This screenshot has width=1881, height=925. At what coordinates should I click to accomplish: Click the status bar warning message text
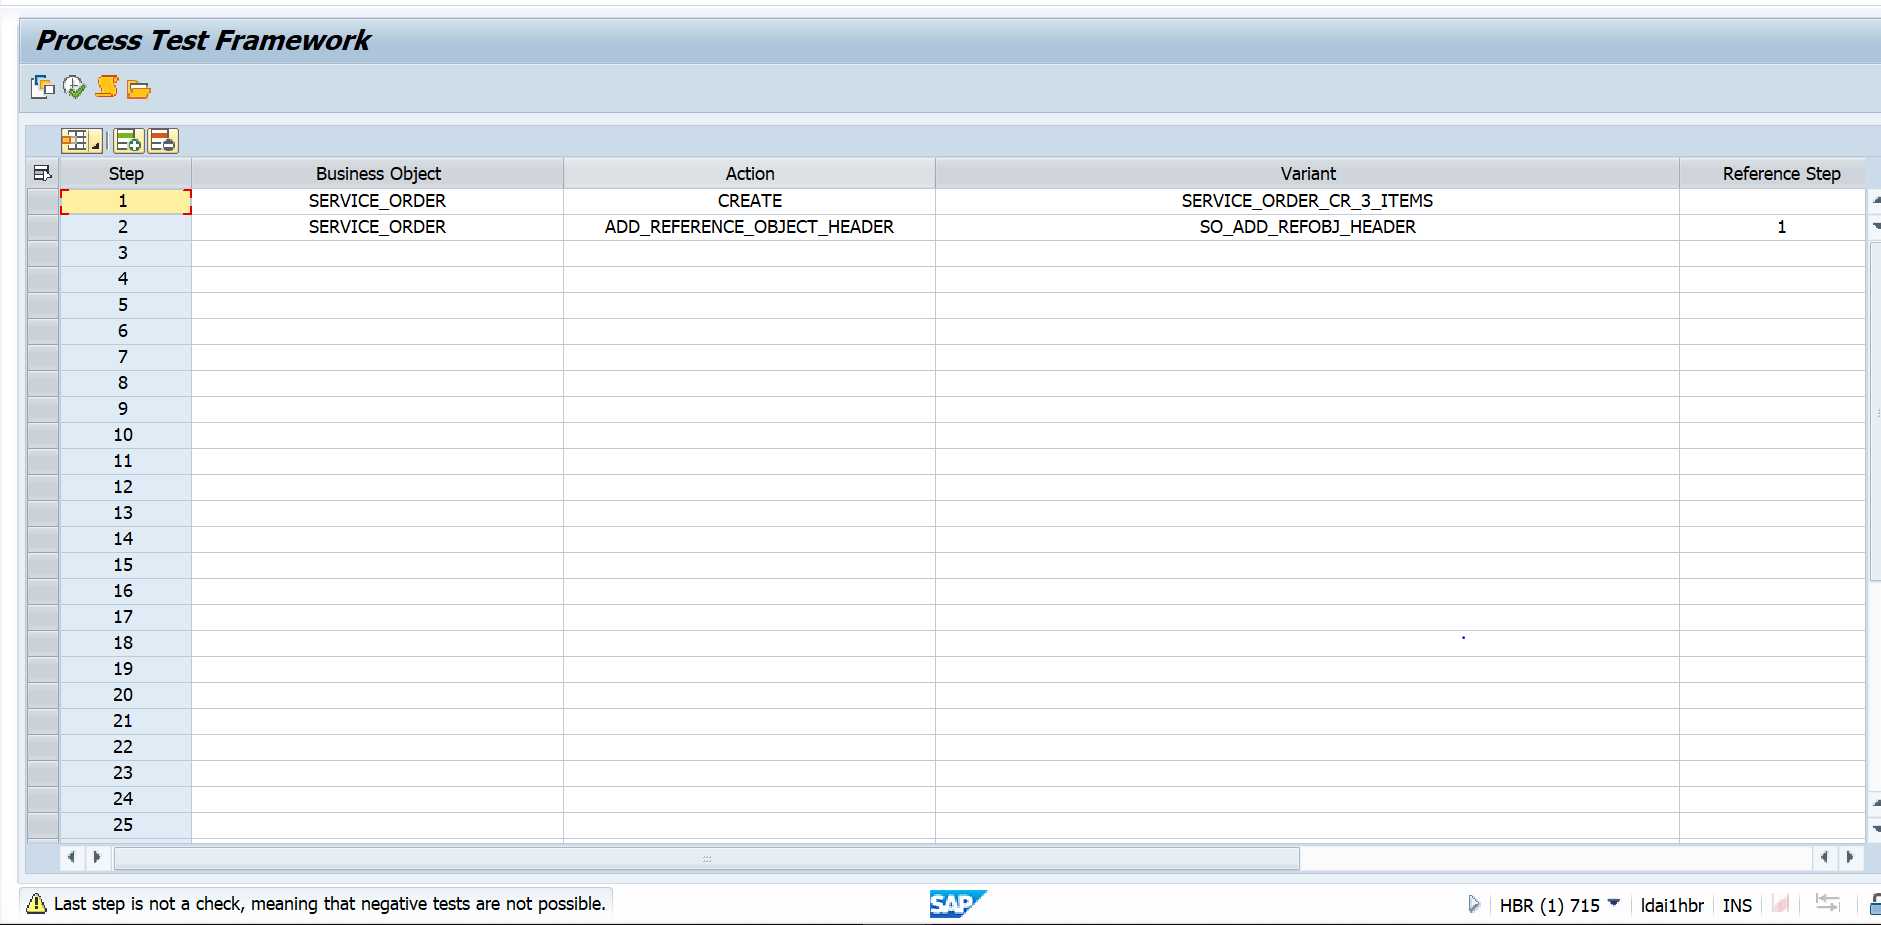(x=330, y=904)
